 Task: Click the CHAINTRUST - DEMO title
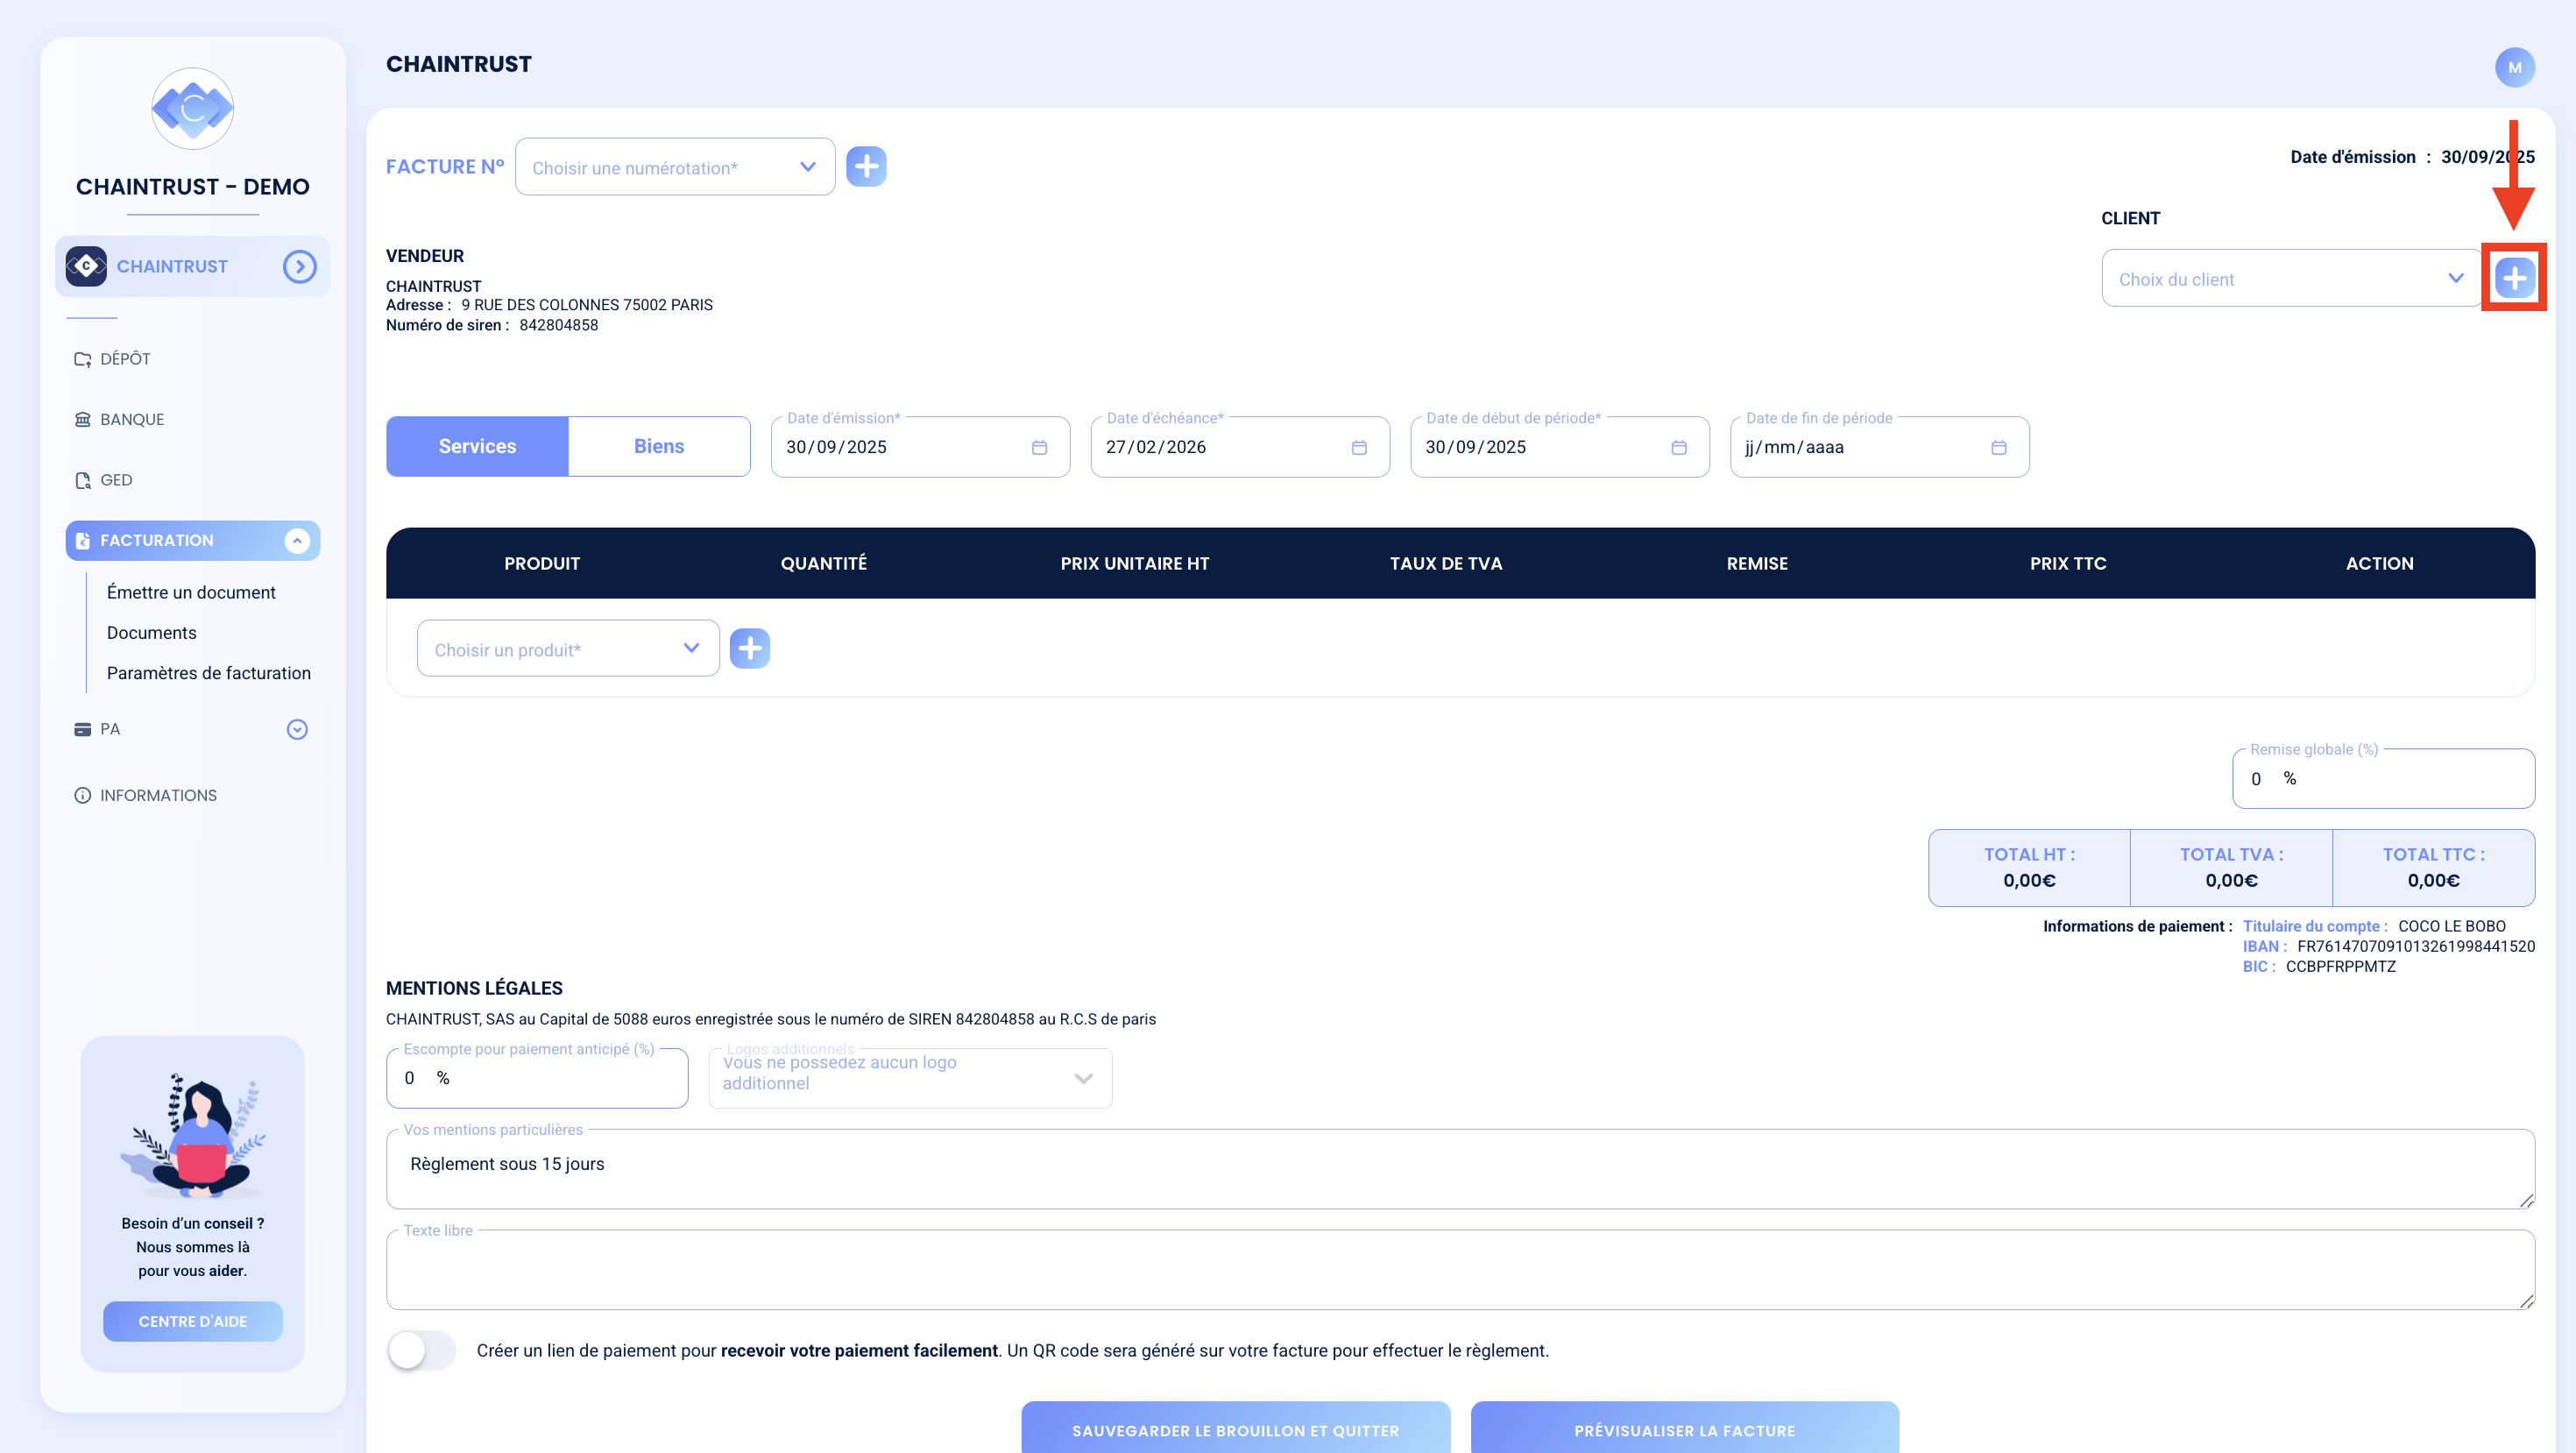[192, 187]
